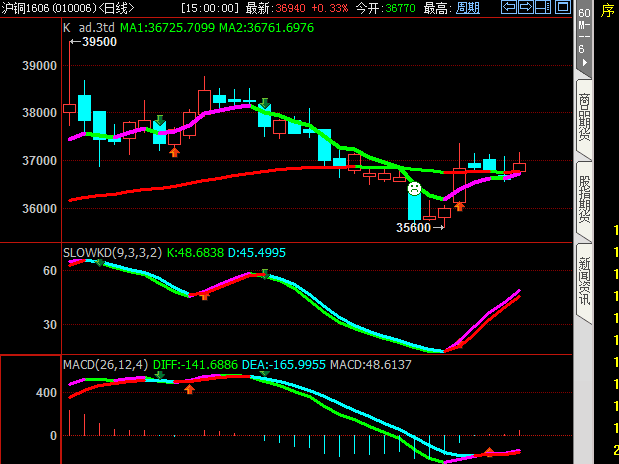The height and width of the screenshot is (464, 619).
Task: Toggle the split-panel layout icon
Action: 543,7
